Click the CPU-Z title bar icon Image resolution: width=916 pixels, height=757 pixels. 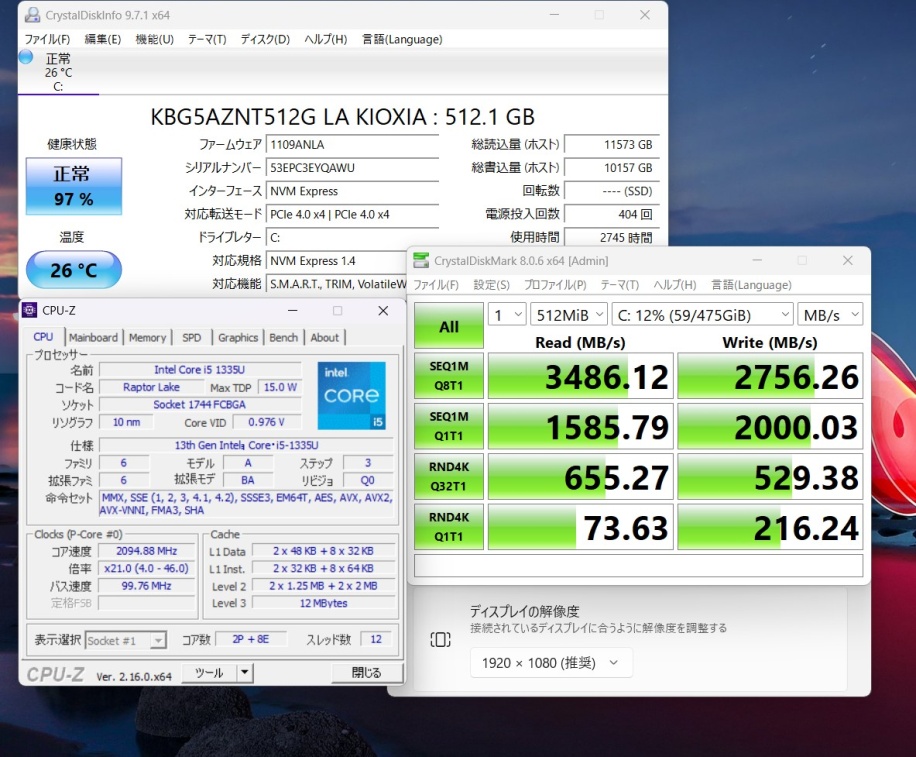29,311
